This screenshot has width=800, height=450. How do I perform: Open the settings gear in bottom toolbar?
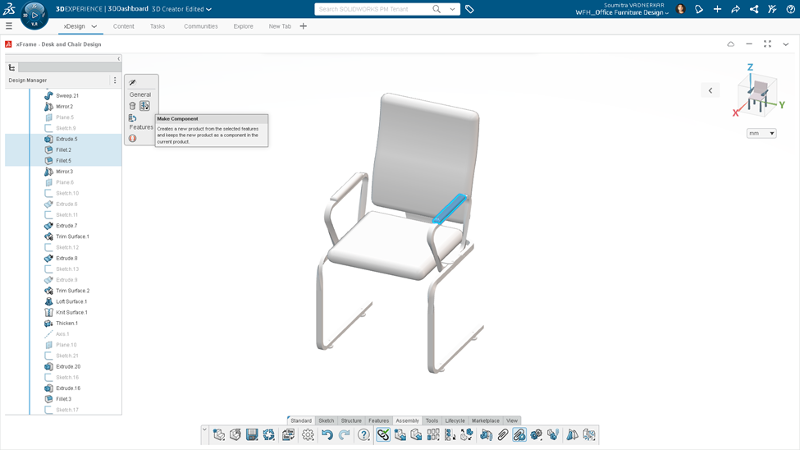pos(308,435)
